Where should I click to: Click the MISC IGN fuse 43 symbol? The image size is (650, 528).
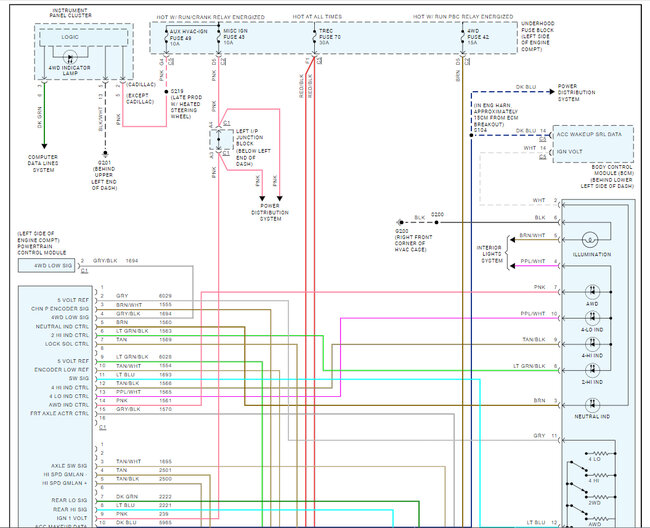[x=218, y=38]
